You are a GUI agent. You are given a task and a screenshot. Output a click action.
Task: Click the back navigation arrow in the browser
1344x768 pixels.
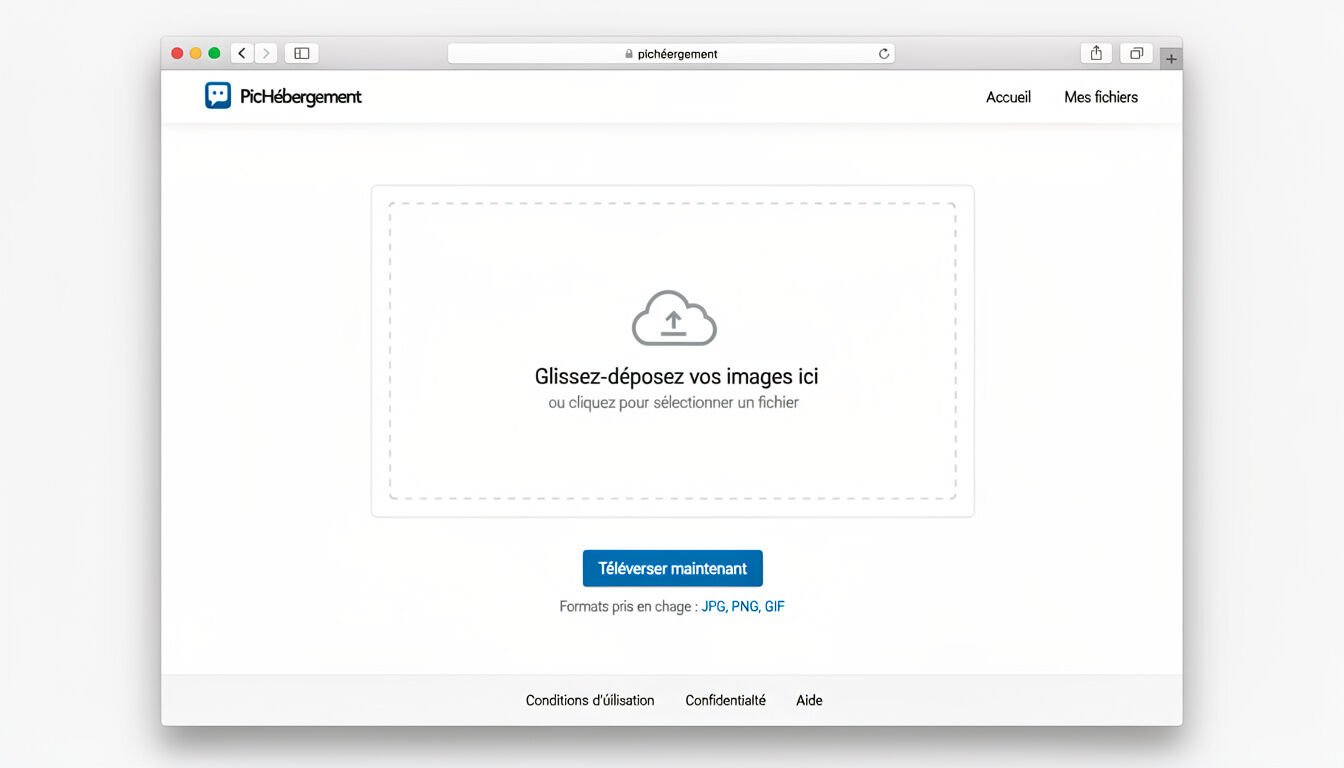point(241,52)
